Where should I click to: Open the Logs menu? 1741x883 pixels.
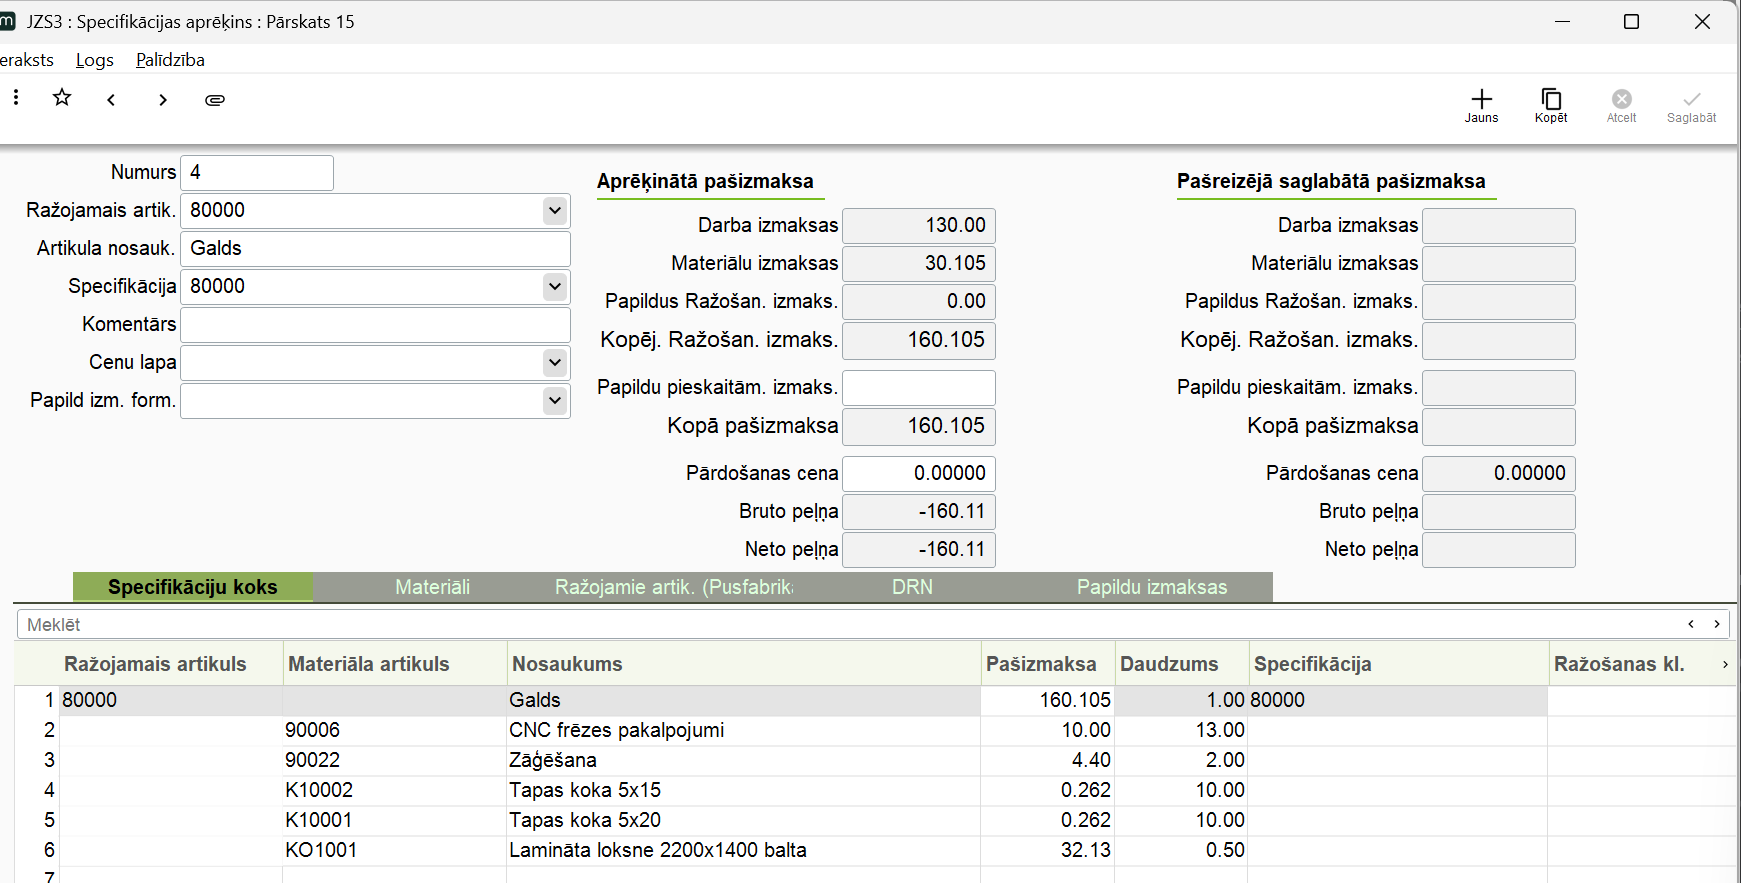(x=95, y=60)
